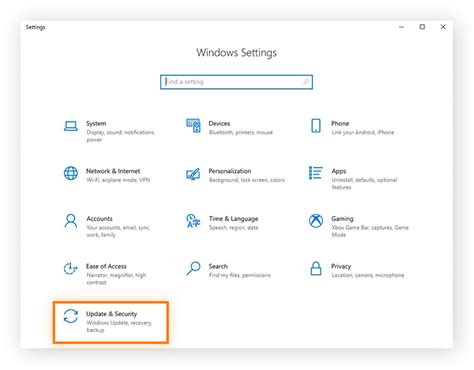Image resolution: width=474 pixels, height=370 pixels.
Task: Click 'Bluetooth, printers, mouse' description
Action: tap(241, 133)
